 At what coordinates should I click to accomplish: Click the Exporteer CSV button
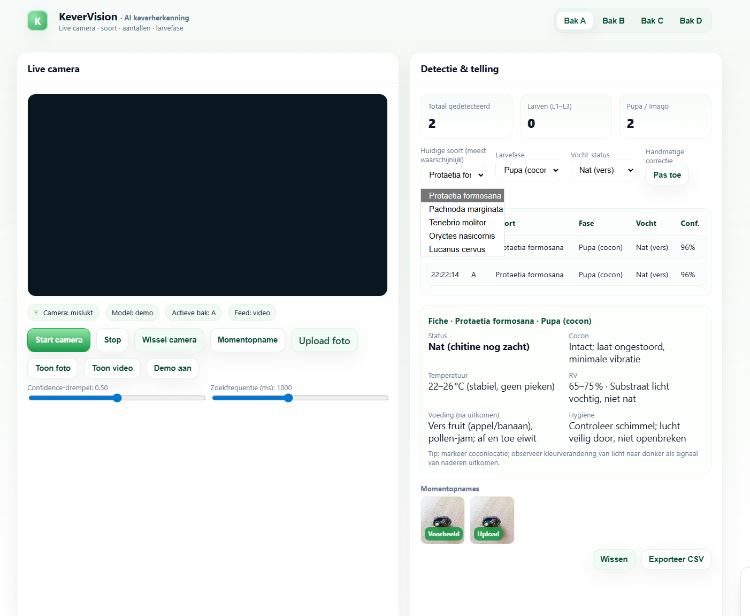[676, 559]
